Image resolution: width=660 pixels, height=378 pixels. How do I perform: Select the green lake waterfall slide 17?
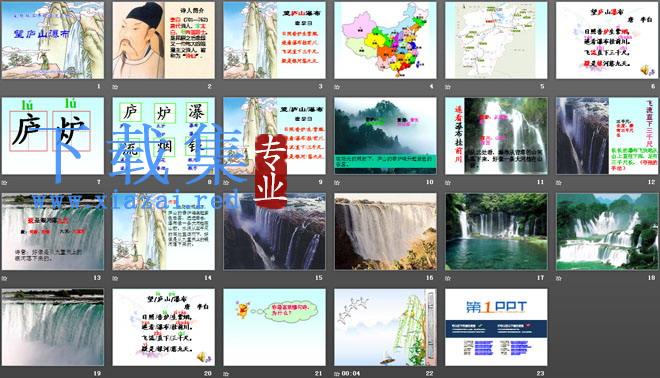coord(496,232)
